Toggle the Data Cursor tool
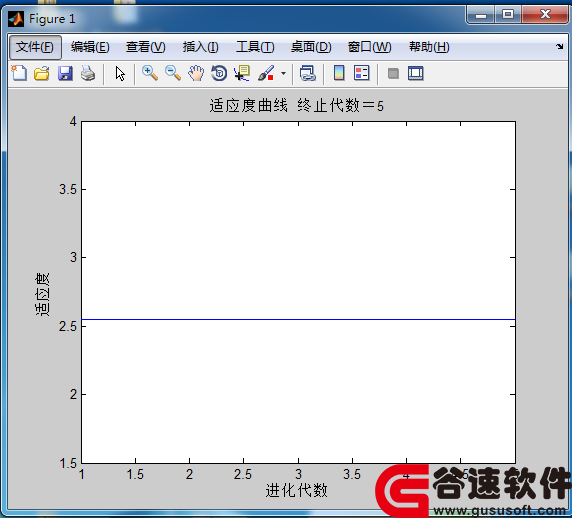572x518 pixels. click(242, 73)
